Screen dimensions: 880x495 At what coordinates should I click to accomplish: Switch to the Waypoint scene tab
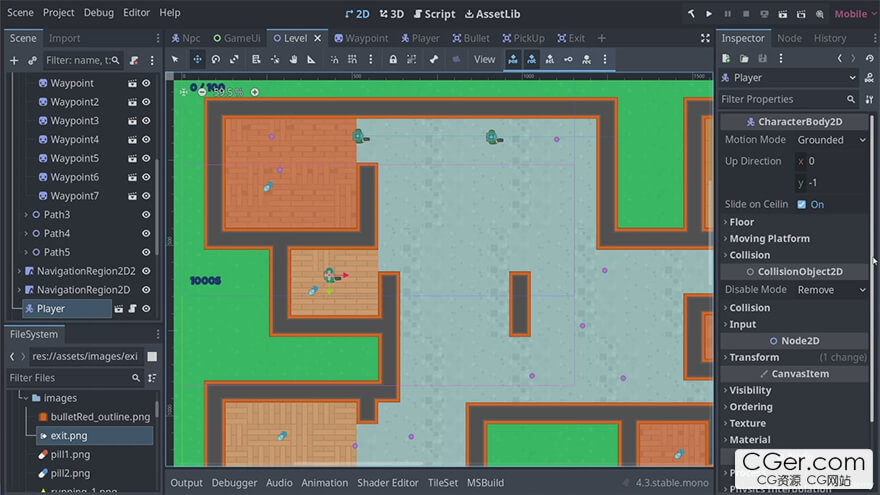tap(361, 38)
